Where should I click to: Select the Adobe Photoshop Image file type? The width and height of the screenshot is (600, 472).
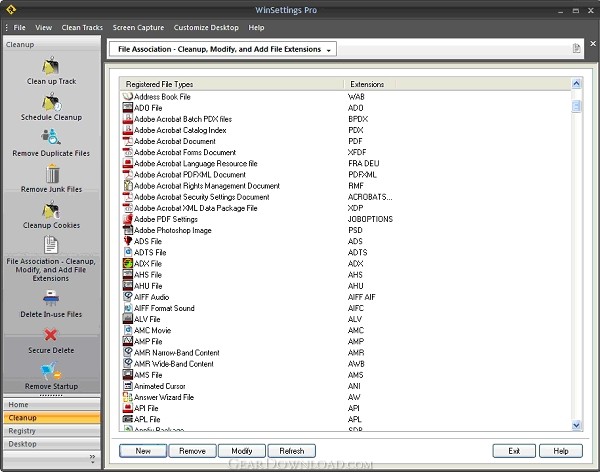[x=173, y=230]
